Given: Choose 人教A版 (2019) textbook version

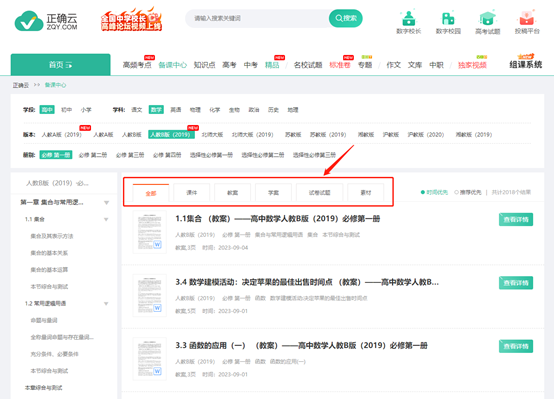Looking at the screenshot, I should tap(61, 135).
